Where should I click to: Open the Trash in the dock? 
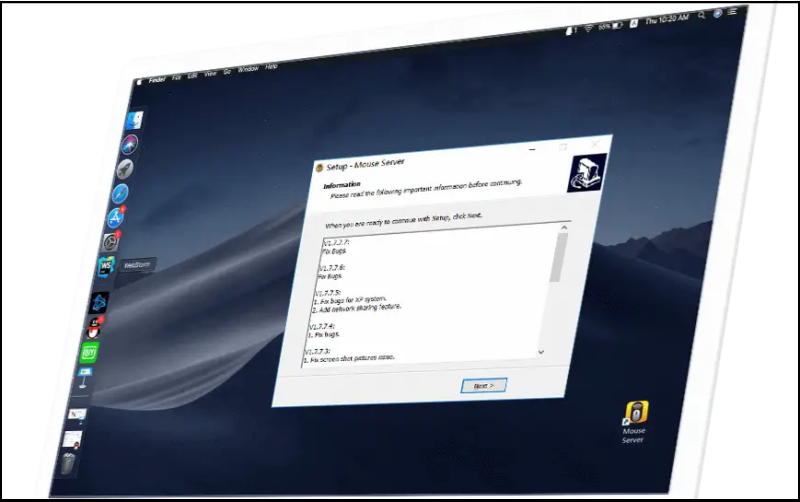[68, 463]
